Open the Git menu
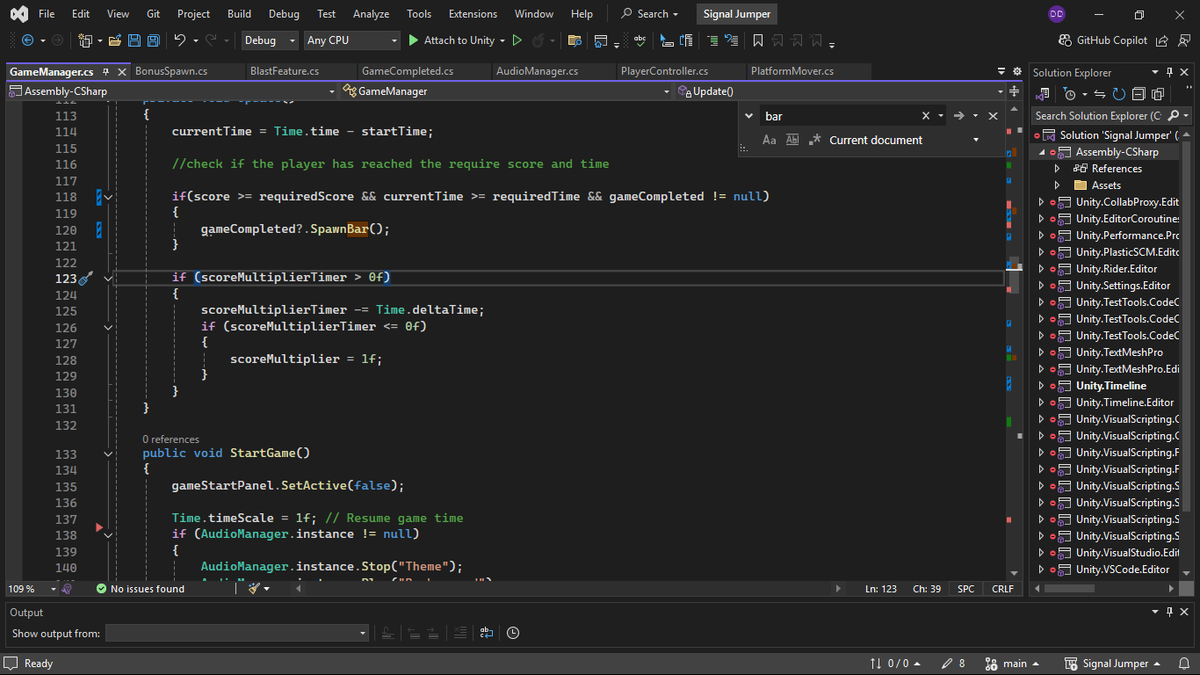 coord(153,14)
